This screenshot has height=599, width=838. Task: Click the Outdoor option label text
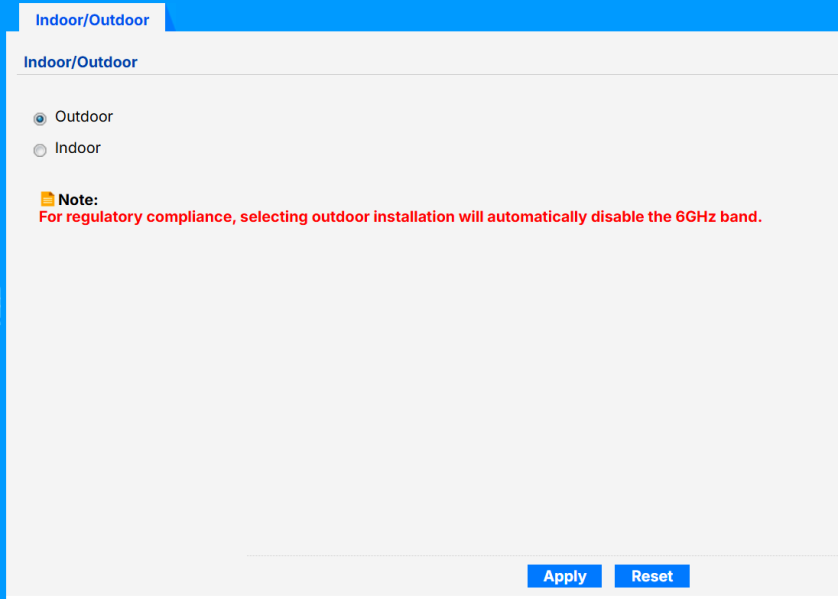[84, 117]
